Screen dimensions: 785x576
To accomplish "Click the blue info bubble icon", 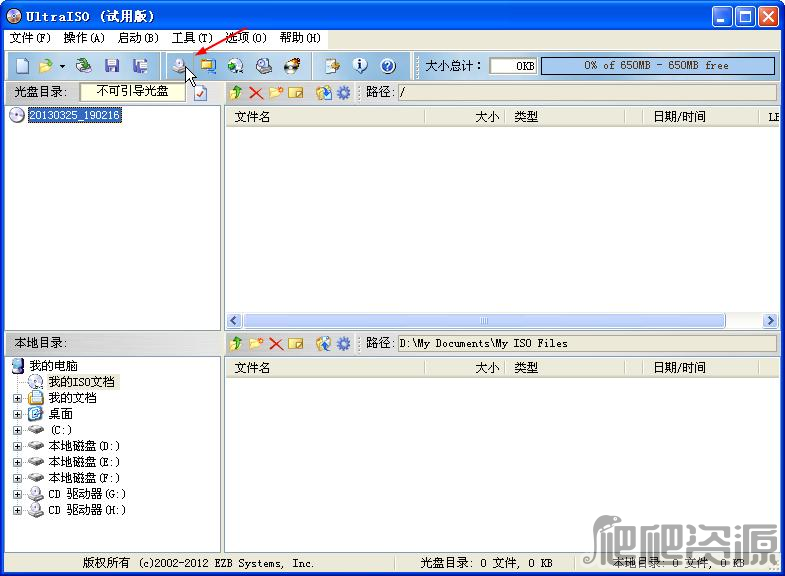I will tap(360, 66).
